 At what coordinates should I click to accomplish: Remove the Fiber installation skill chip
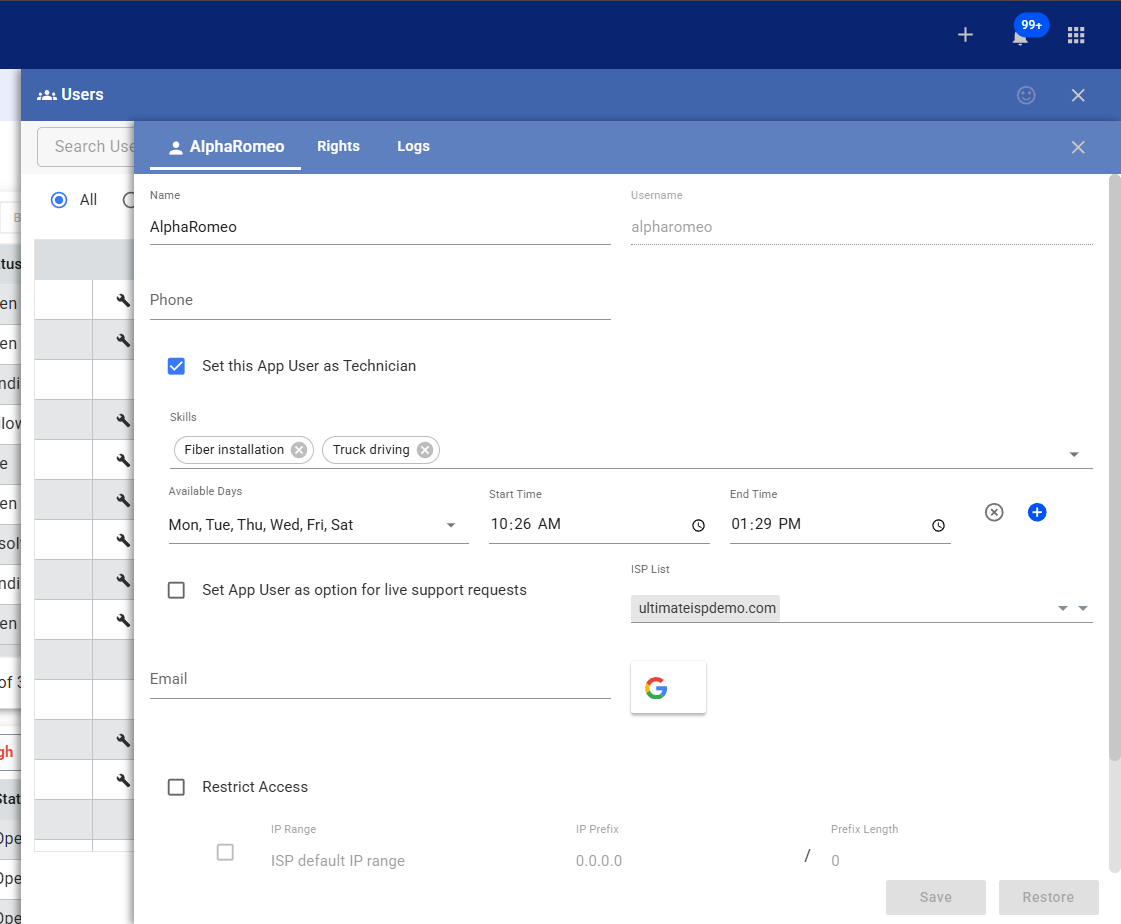tap(298, 450)
